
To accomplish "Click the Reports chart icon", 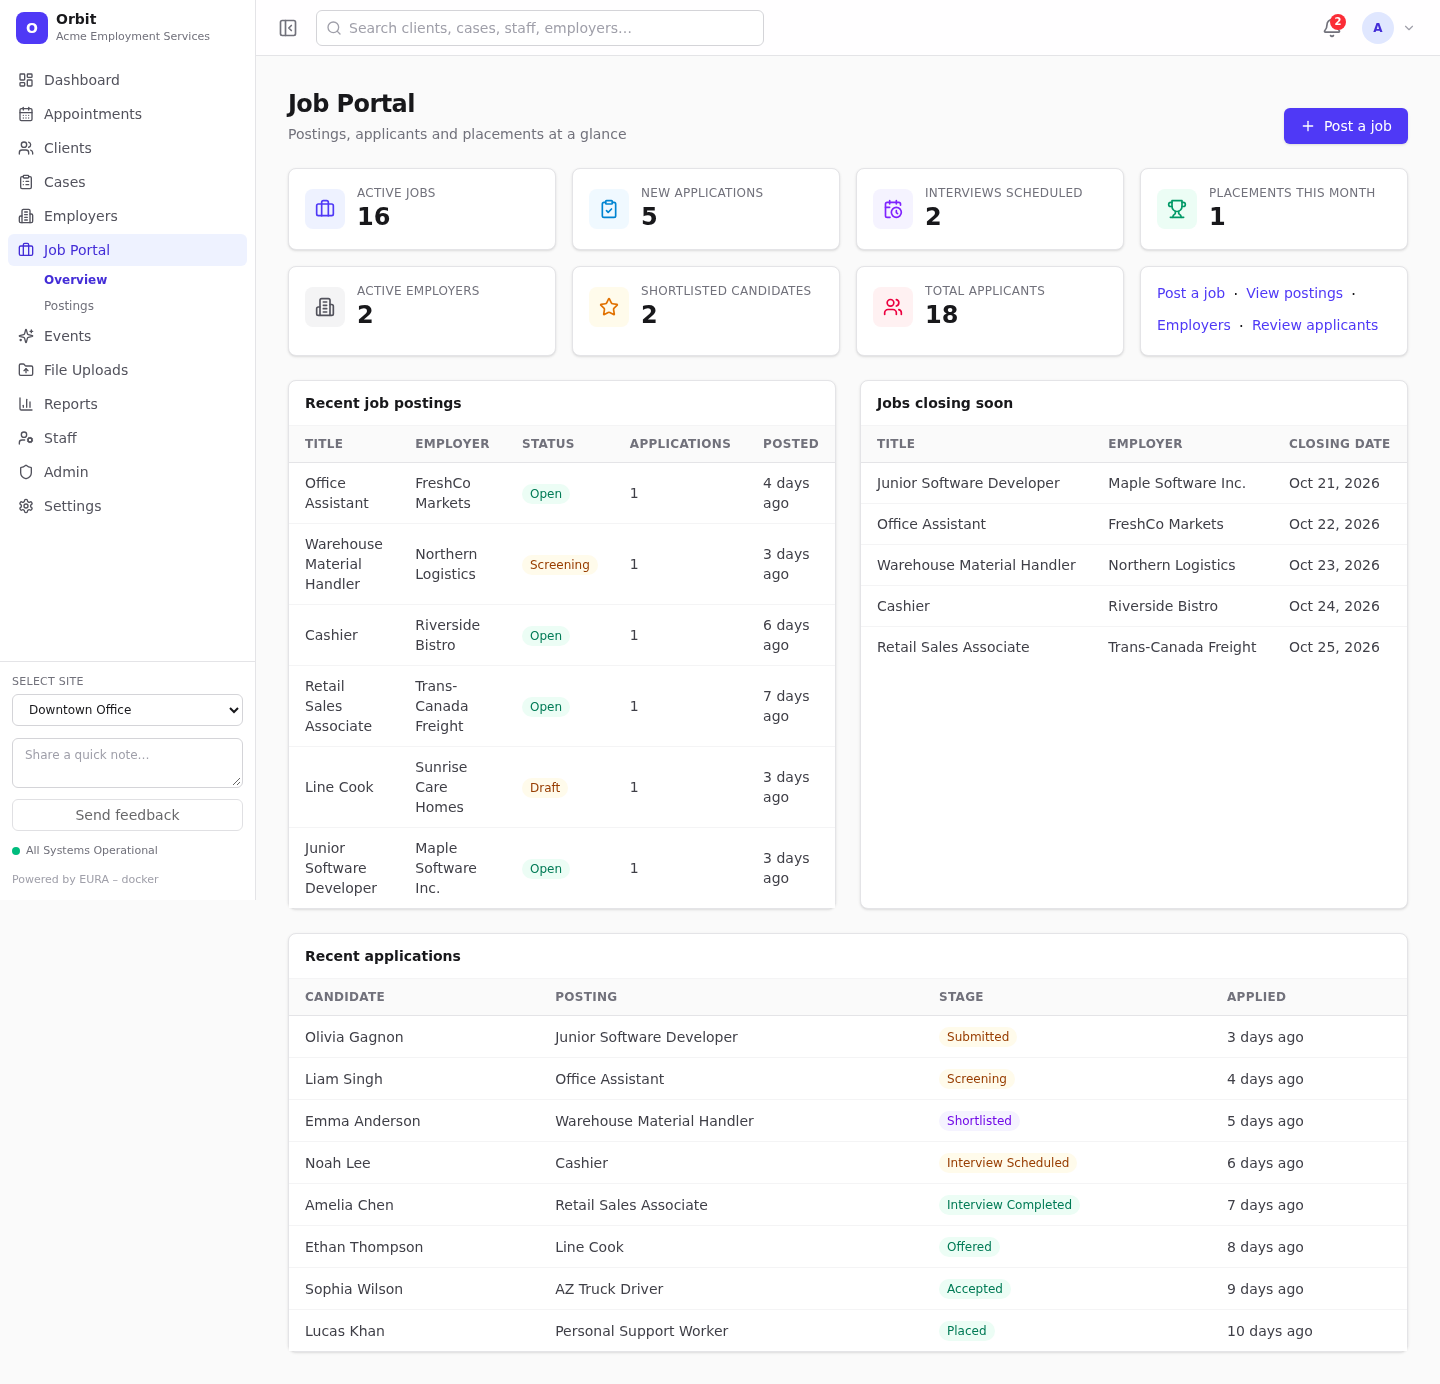I will [x=26, y=404].
